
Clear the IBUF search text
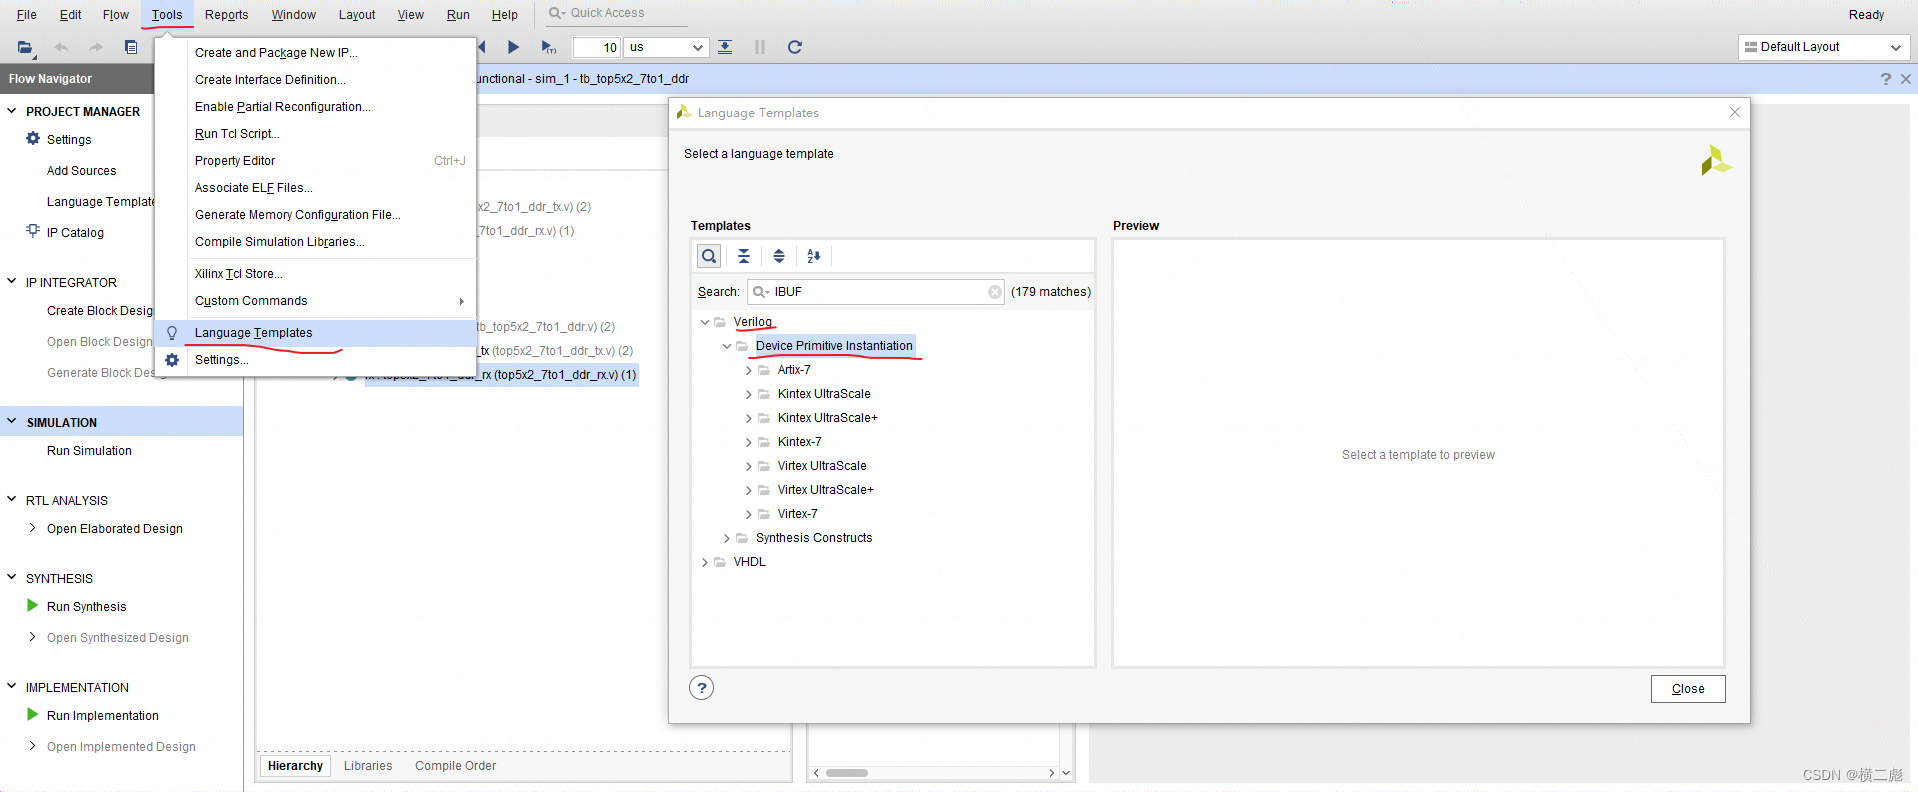point(995,292)
